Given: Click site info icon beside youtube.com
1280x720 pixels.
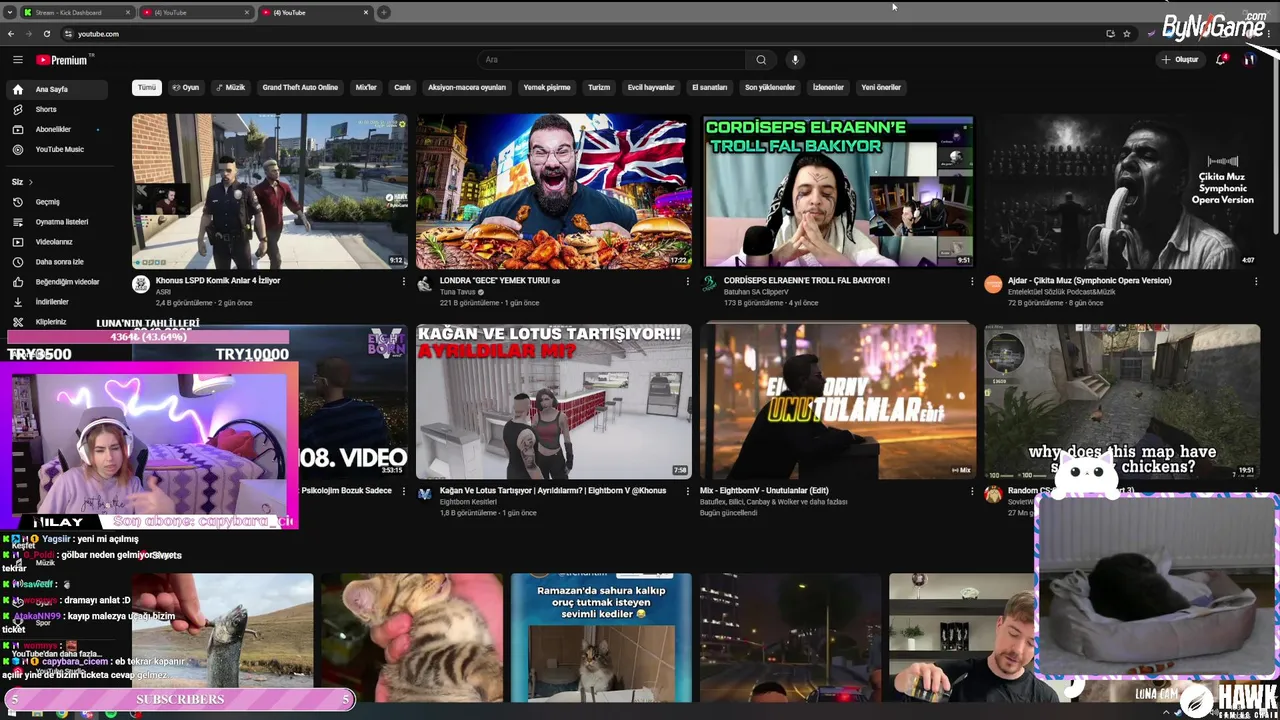Looking at the screenshot, I should (68, 34).
